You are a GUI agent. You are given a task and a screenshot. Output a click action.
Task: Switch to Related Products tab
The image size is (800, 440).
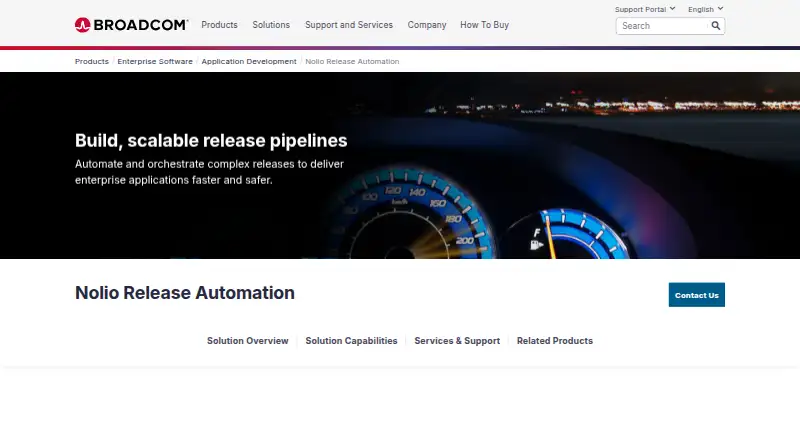pos(555,340)
